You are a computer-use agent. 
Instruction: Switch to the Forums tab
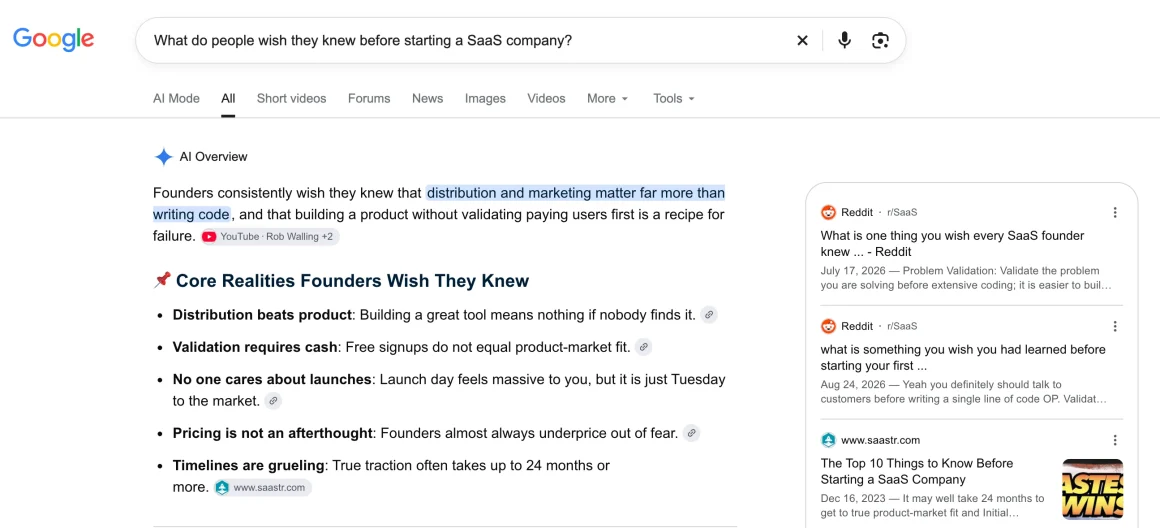coord(369,98)
